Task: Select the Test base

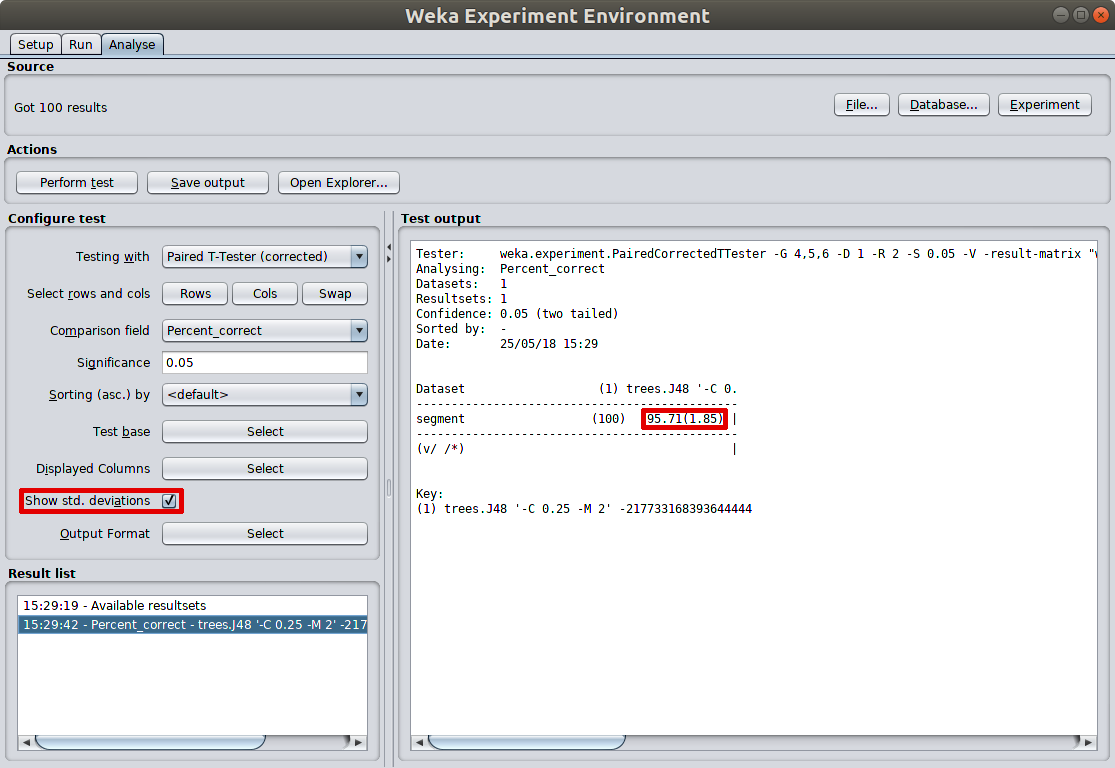Action: coord(265,432)
